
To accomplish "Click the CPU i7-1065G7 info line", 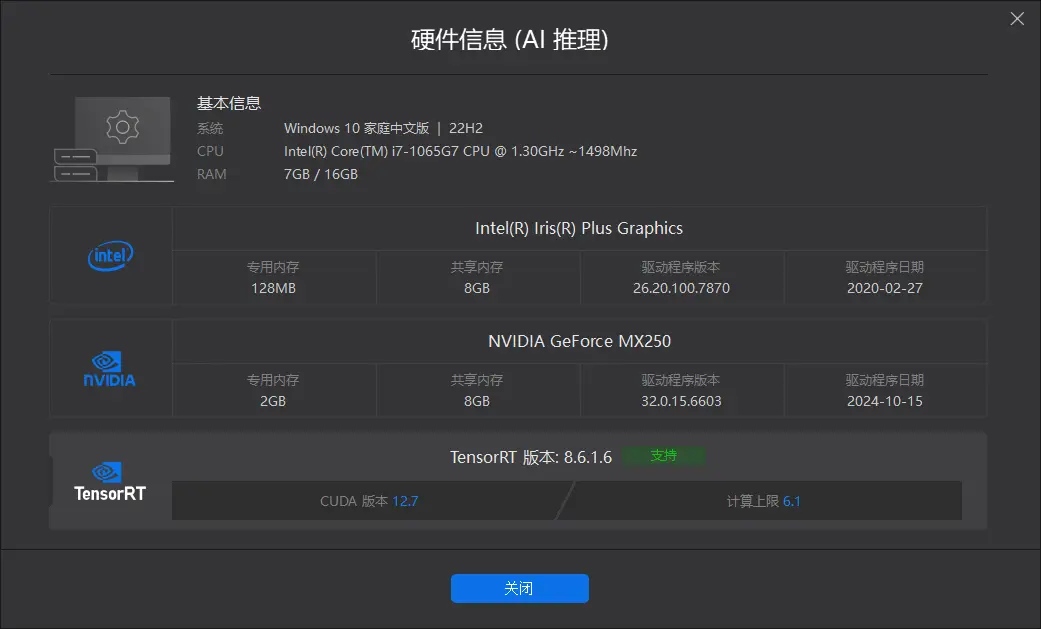I will click(460, 151).
